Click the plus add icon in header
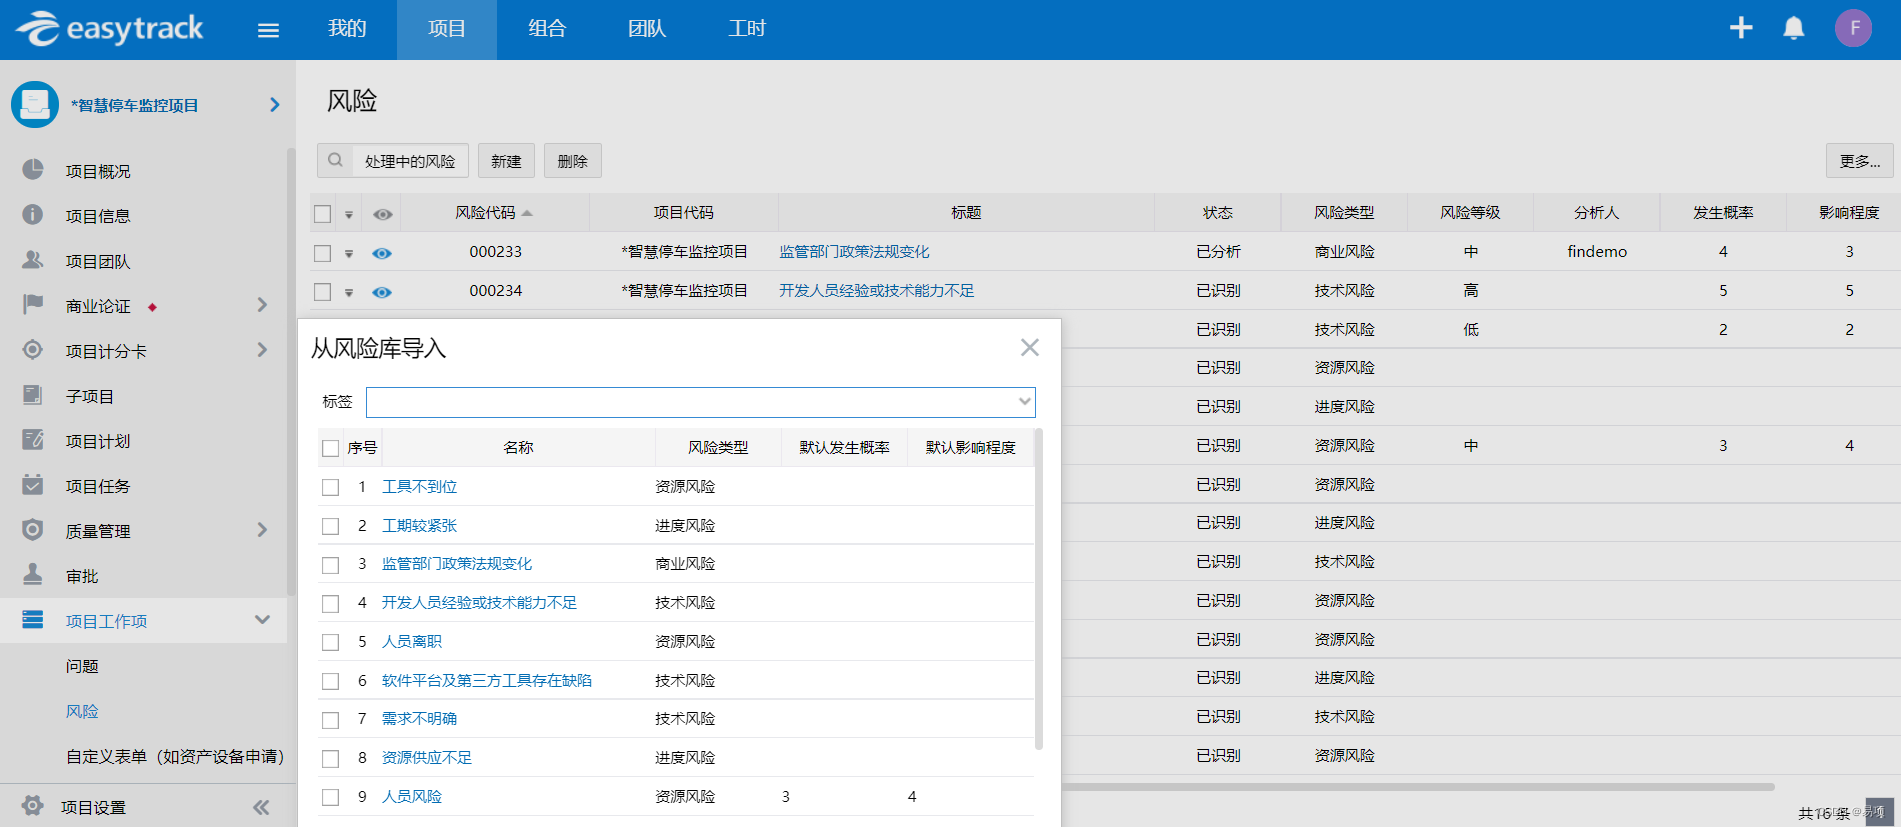1901x827 pixels. pyautogui.click(x=1741, y=28)
